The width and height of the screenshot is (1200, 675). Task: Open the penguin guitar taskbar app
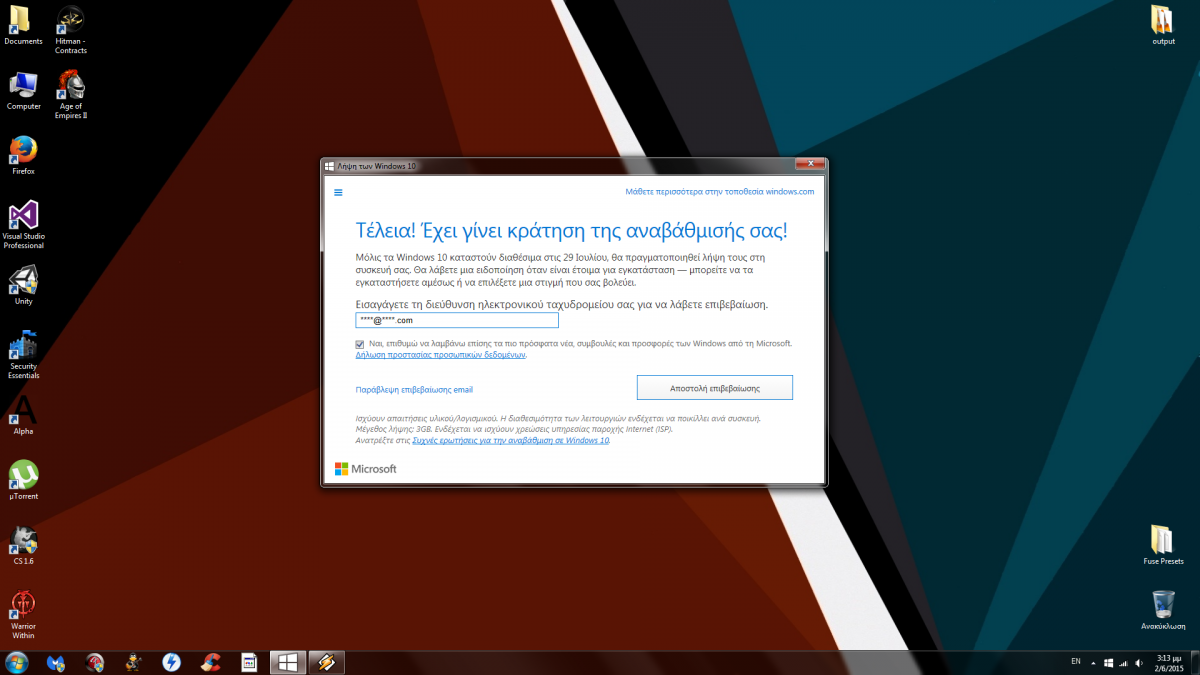133,662
